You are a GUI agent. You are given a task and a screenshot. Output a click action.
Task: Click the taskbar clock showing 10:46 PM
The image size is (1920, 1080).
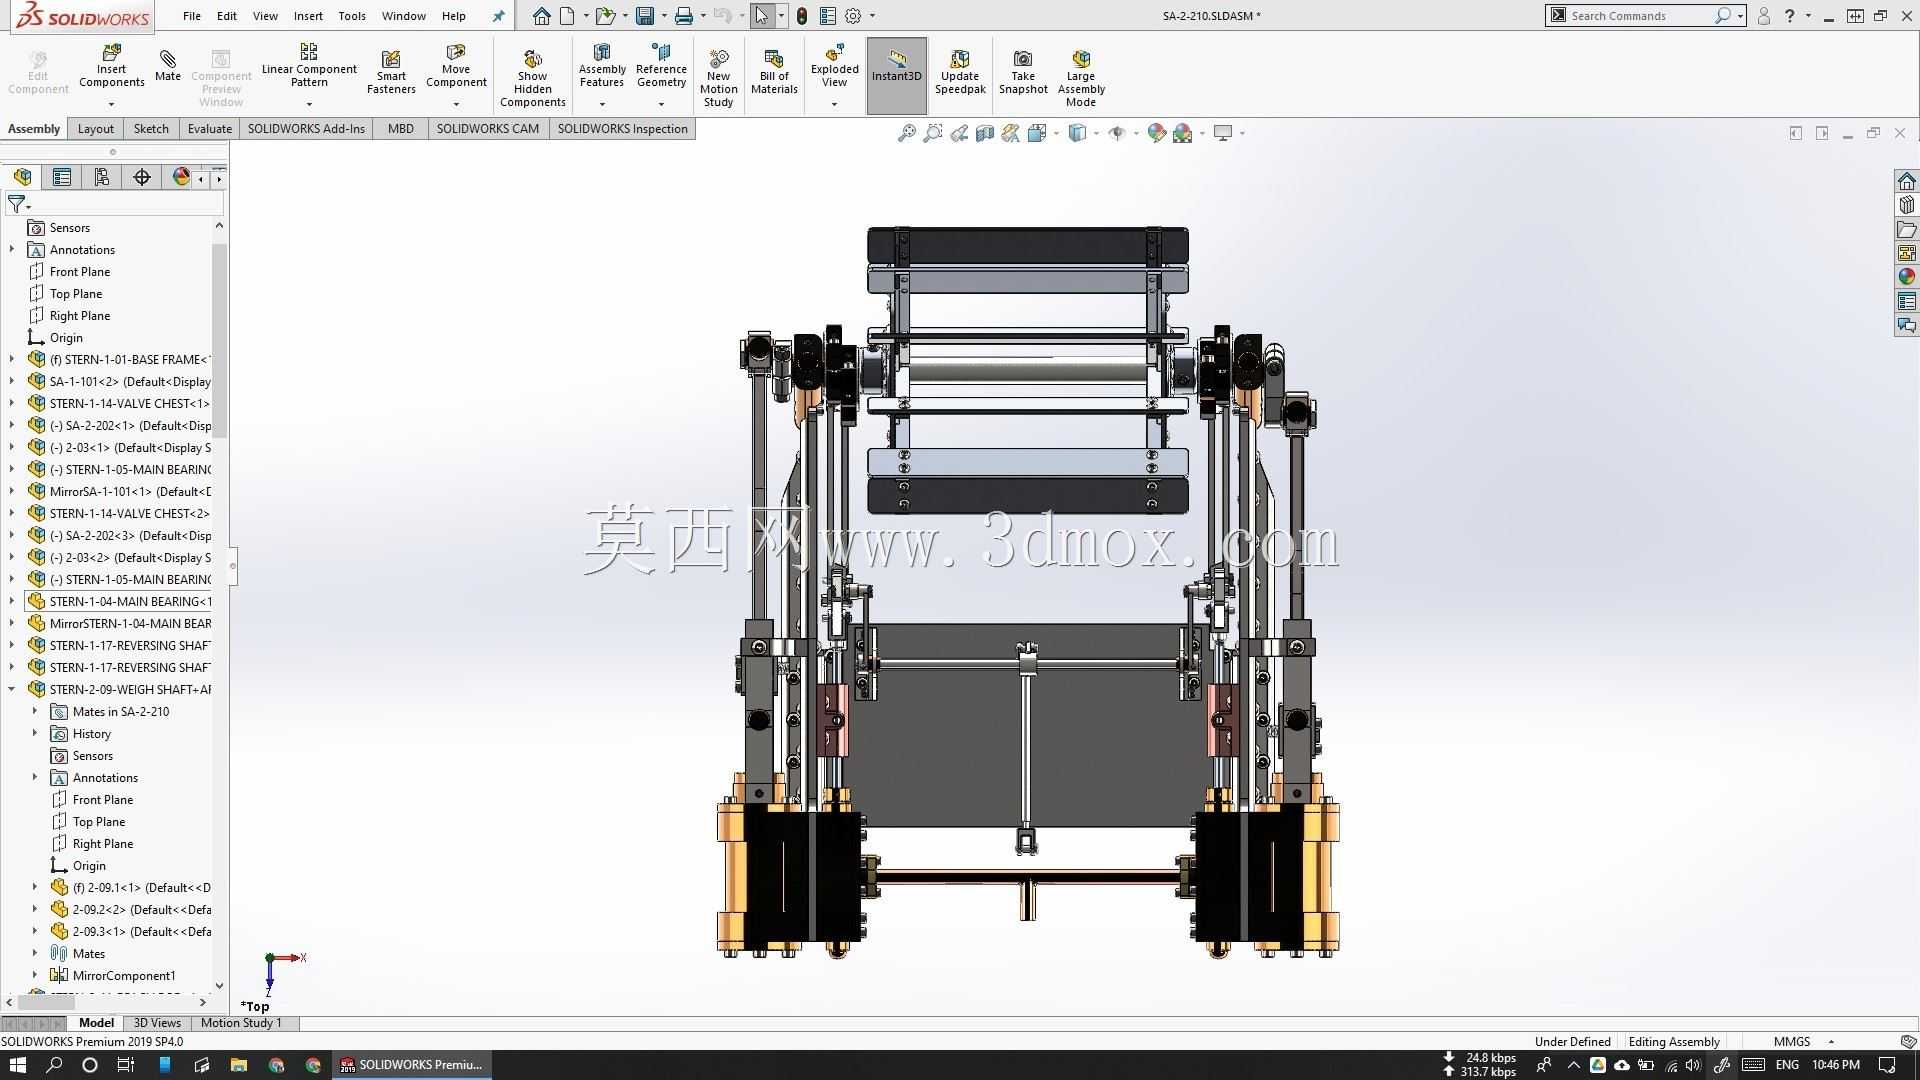coord(1836,1065)
